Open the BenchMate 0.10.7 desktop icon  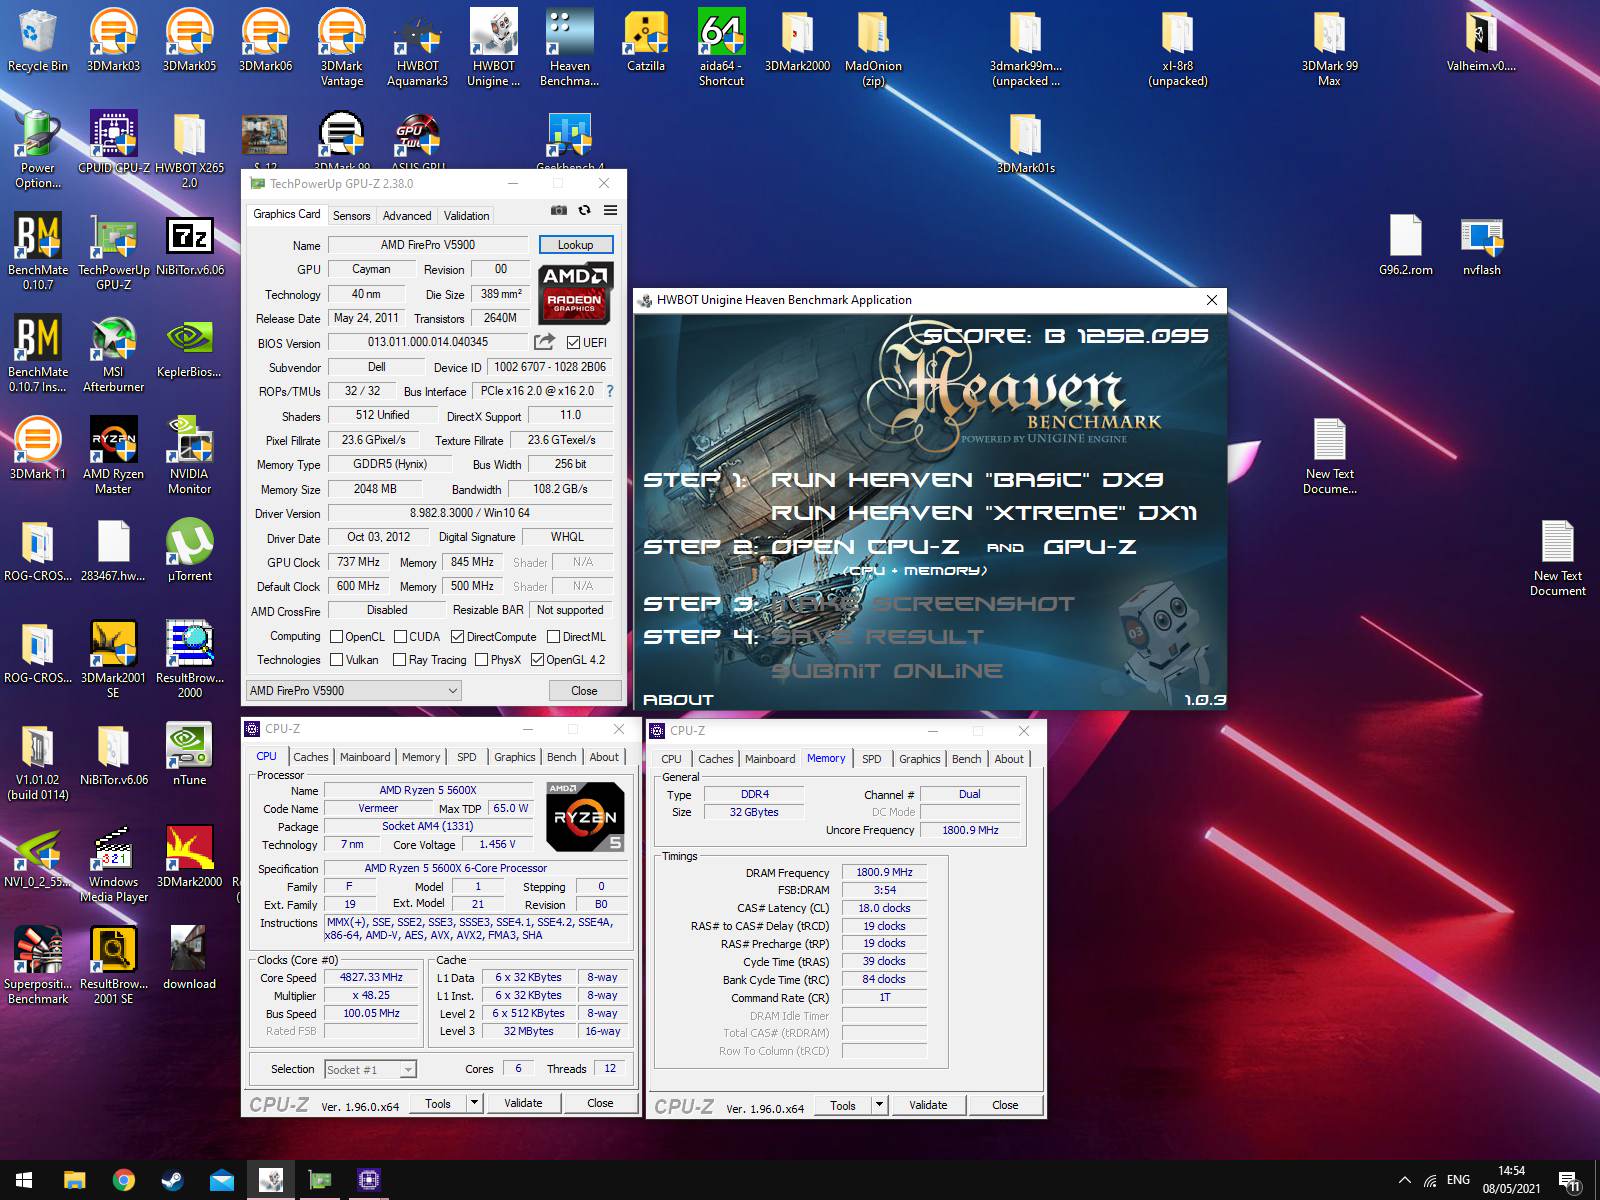coord(38,253)
